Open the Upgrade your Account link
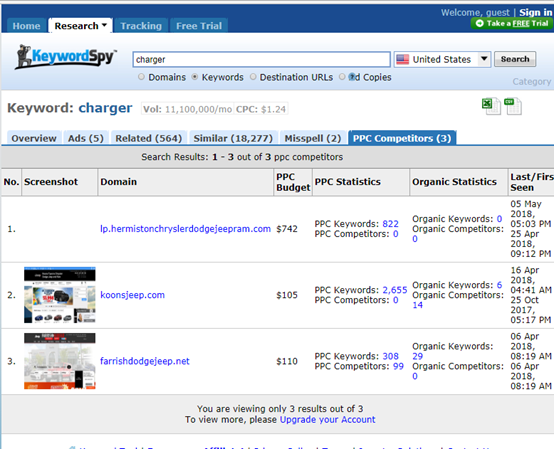 coord(328,419)
